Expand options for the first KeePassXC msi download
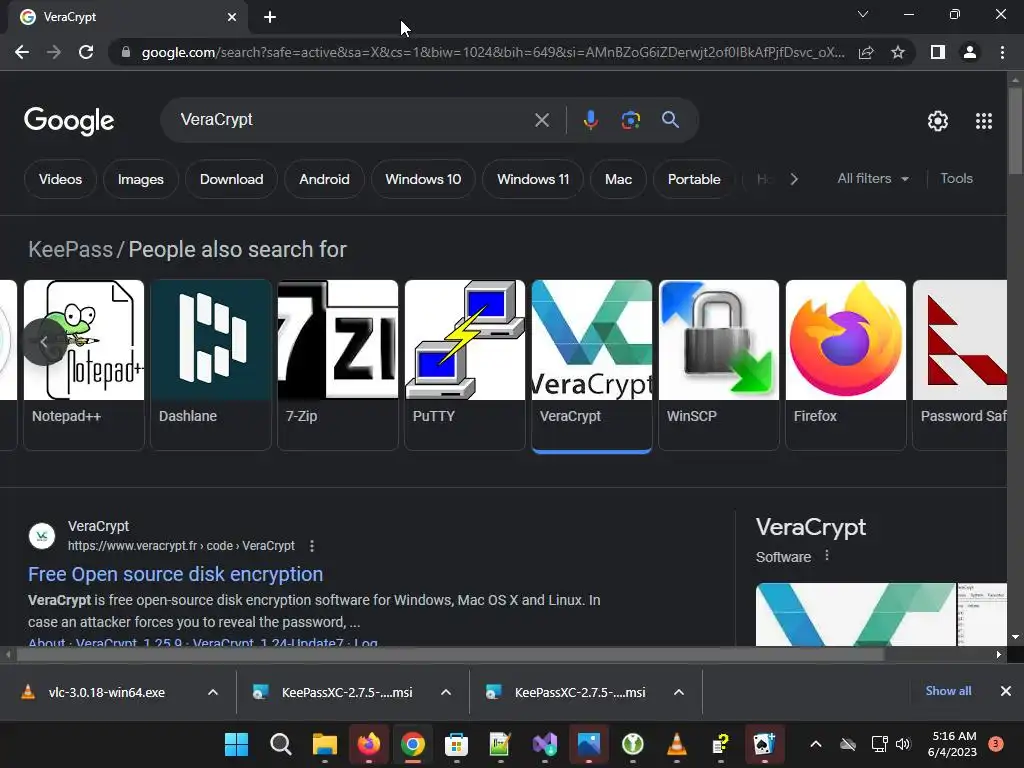 [446, 692]
